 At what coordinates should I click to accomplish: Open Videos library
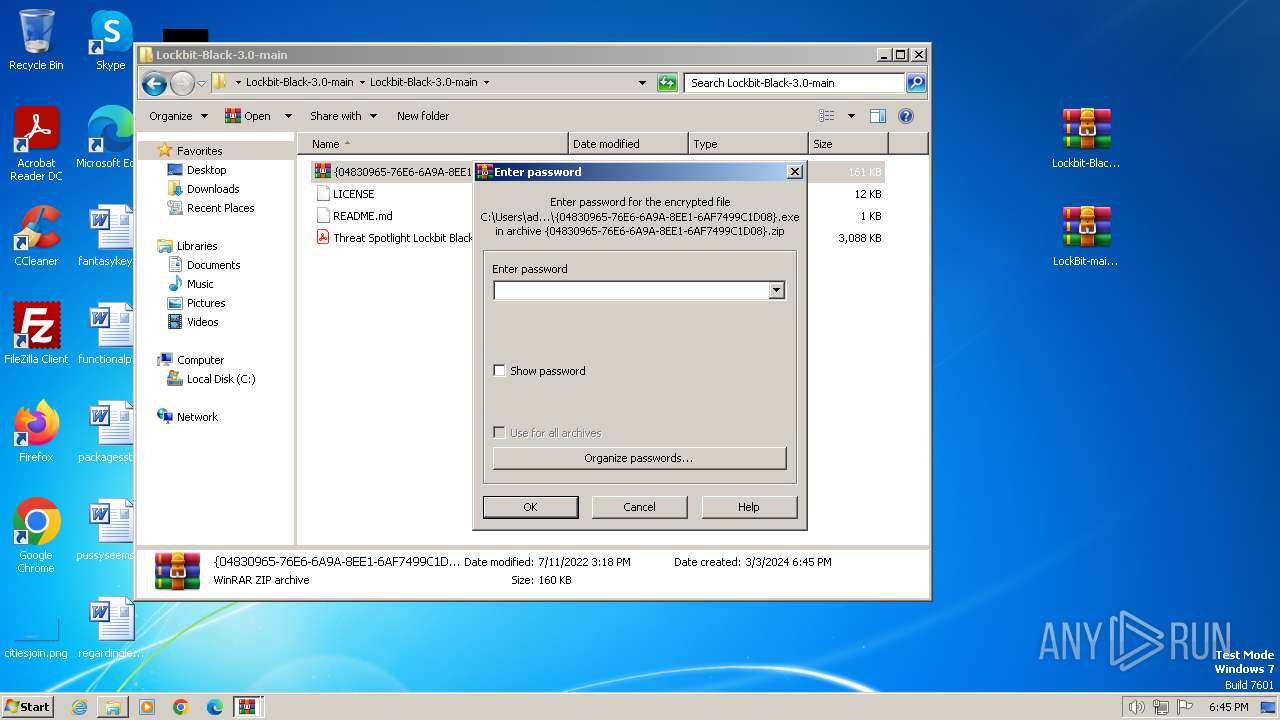tap(202, 322)
